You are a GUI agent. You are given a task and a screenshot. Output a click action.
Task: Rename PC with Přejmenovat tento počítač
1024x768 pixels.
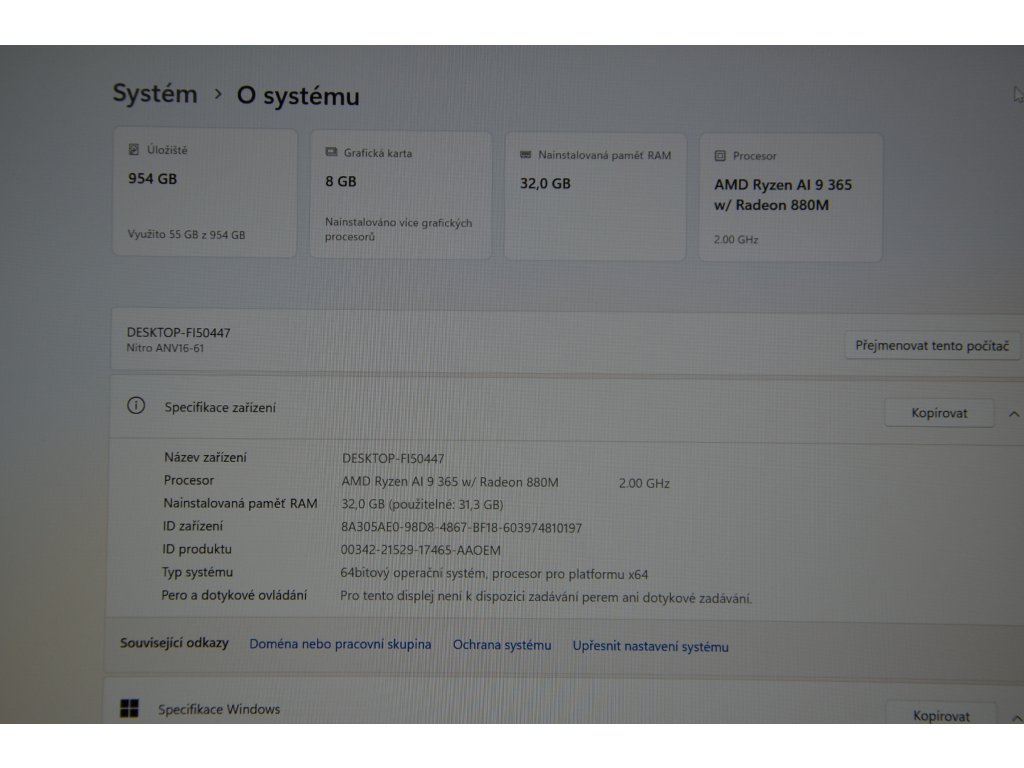[932, 345]
